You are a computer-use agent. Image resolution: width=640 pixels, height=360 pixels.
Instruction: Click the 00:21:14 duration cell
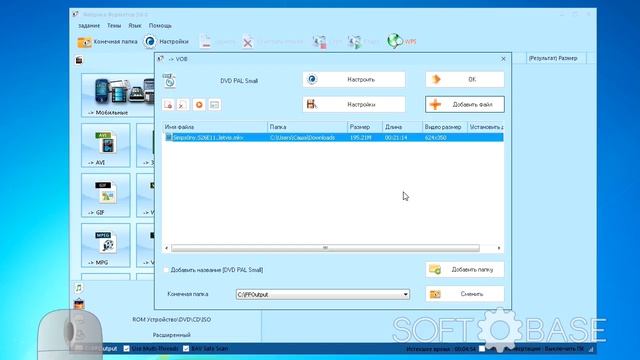click(396, 138)
